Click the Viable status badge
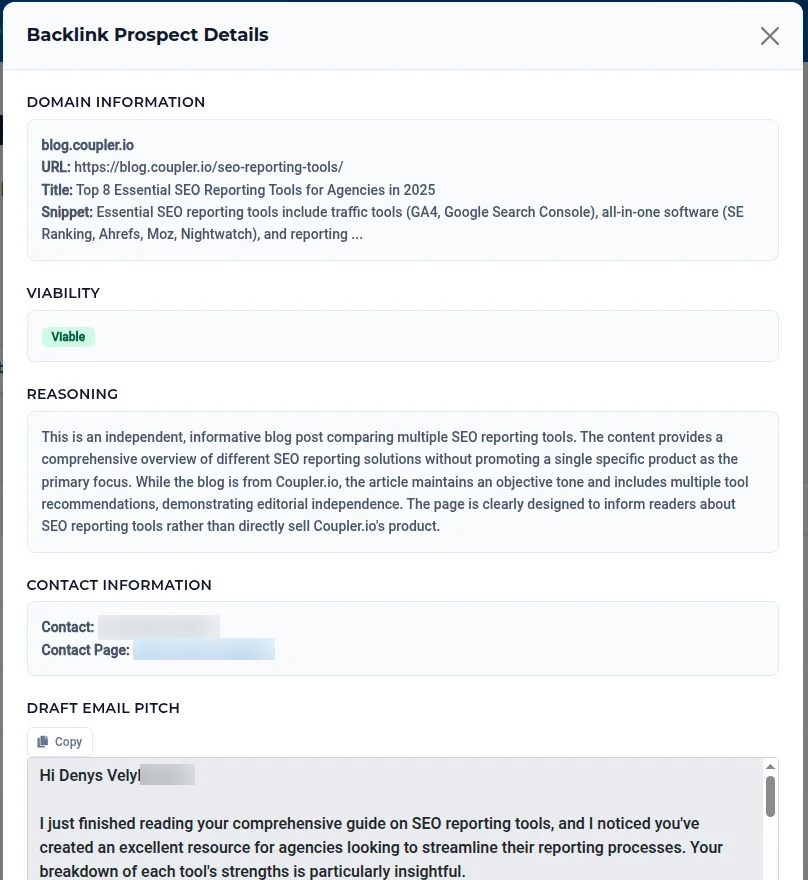 [x=68, y=336]
